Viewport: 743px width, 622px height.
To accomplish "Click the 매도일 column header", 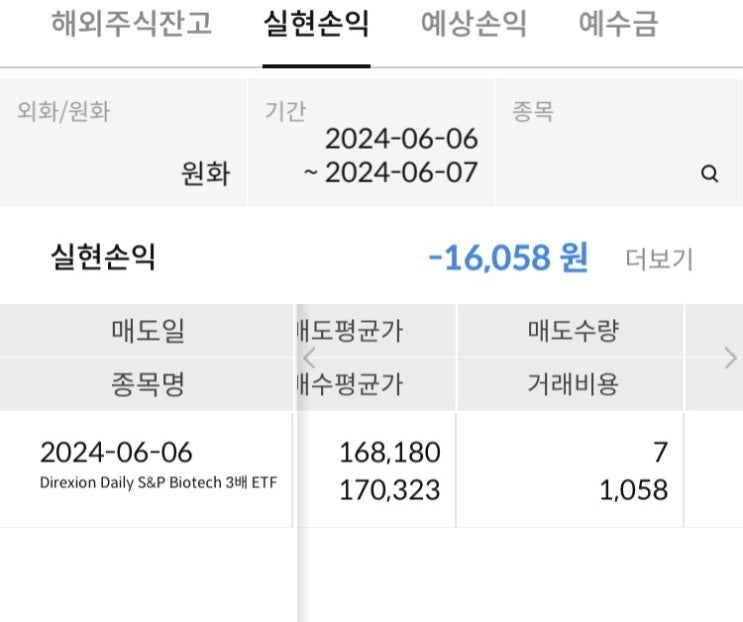I will coord(148,331).
